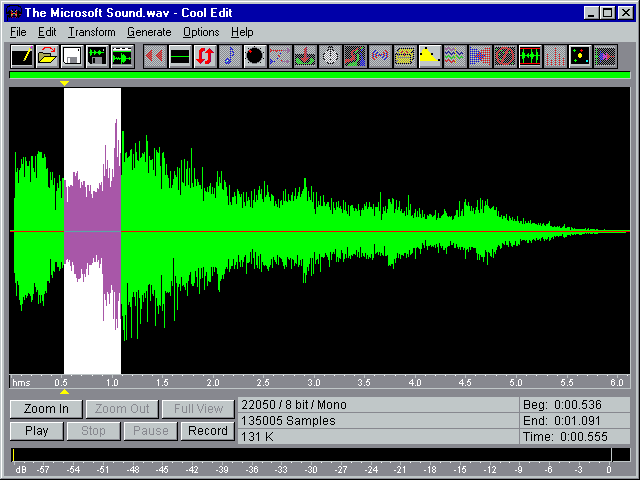Click the green view range bar
This screenshot has width=640, height=480.
point(320,75)
